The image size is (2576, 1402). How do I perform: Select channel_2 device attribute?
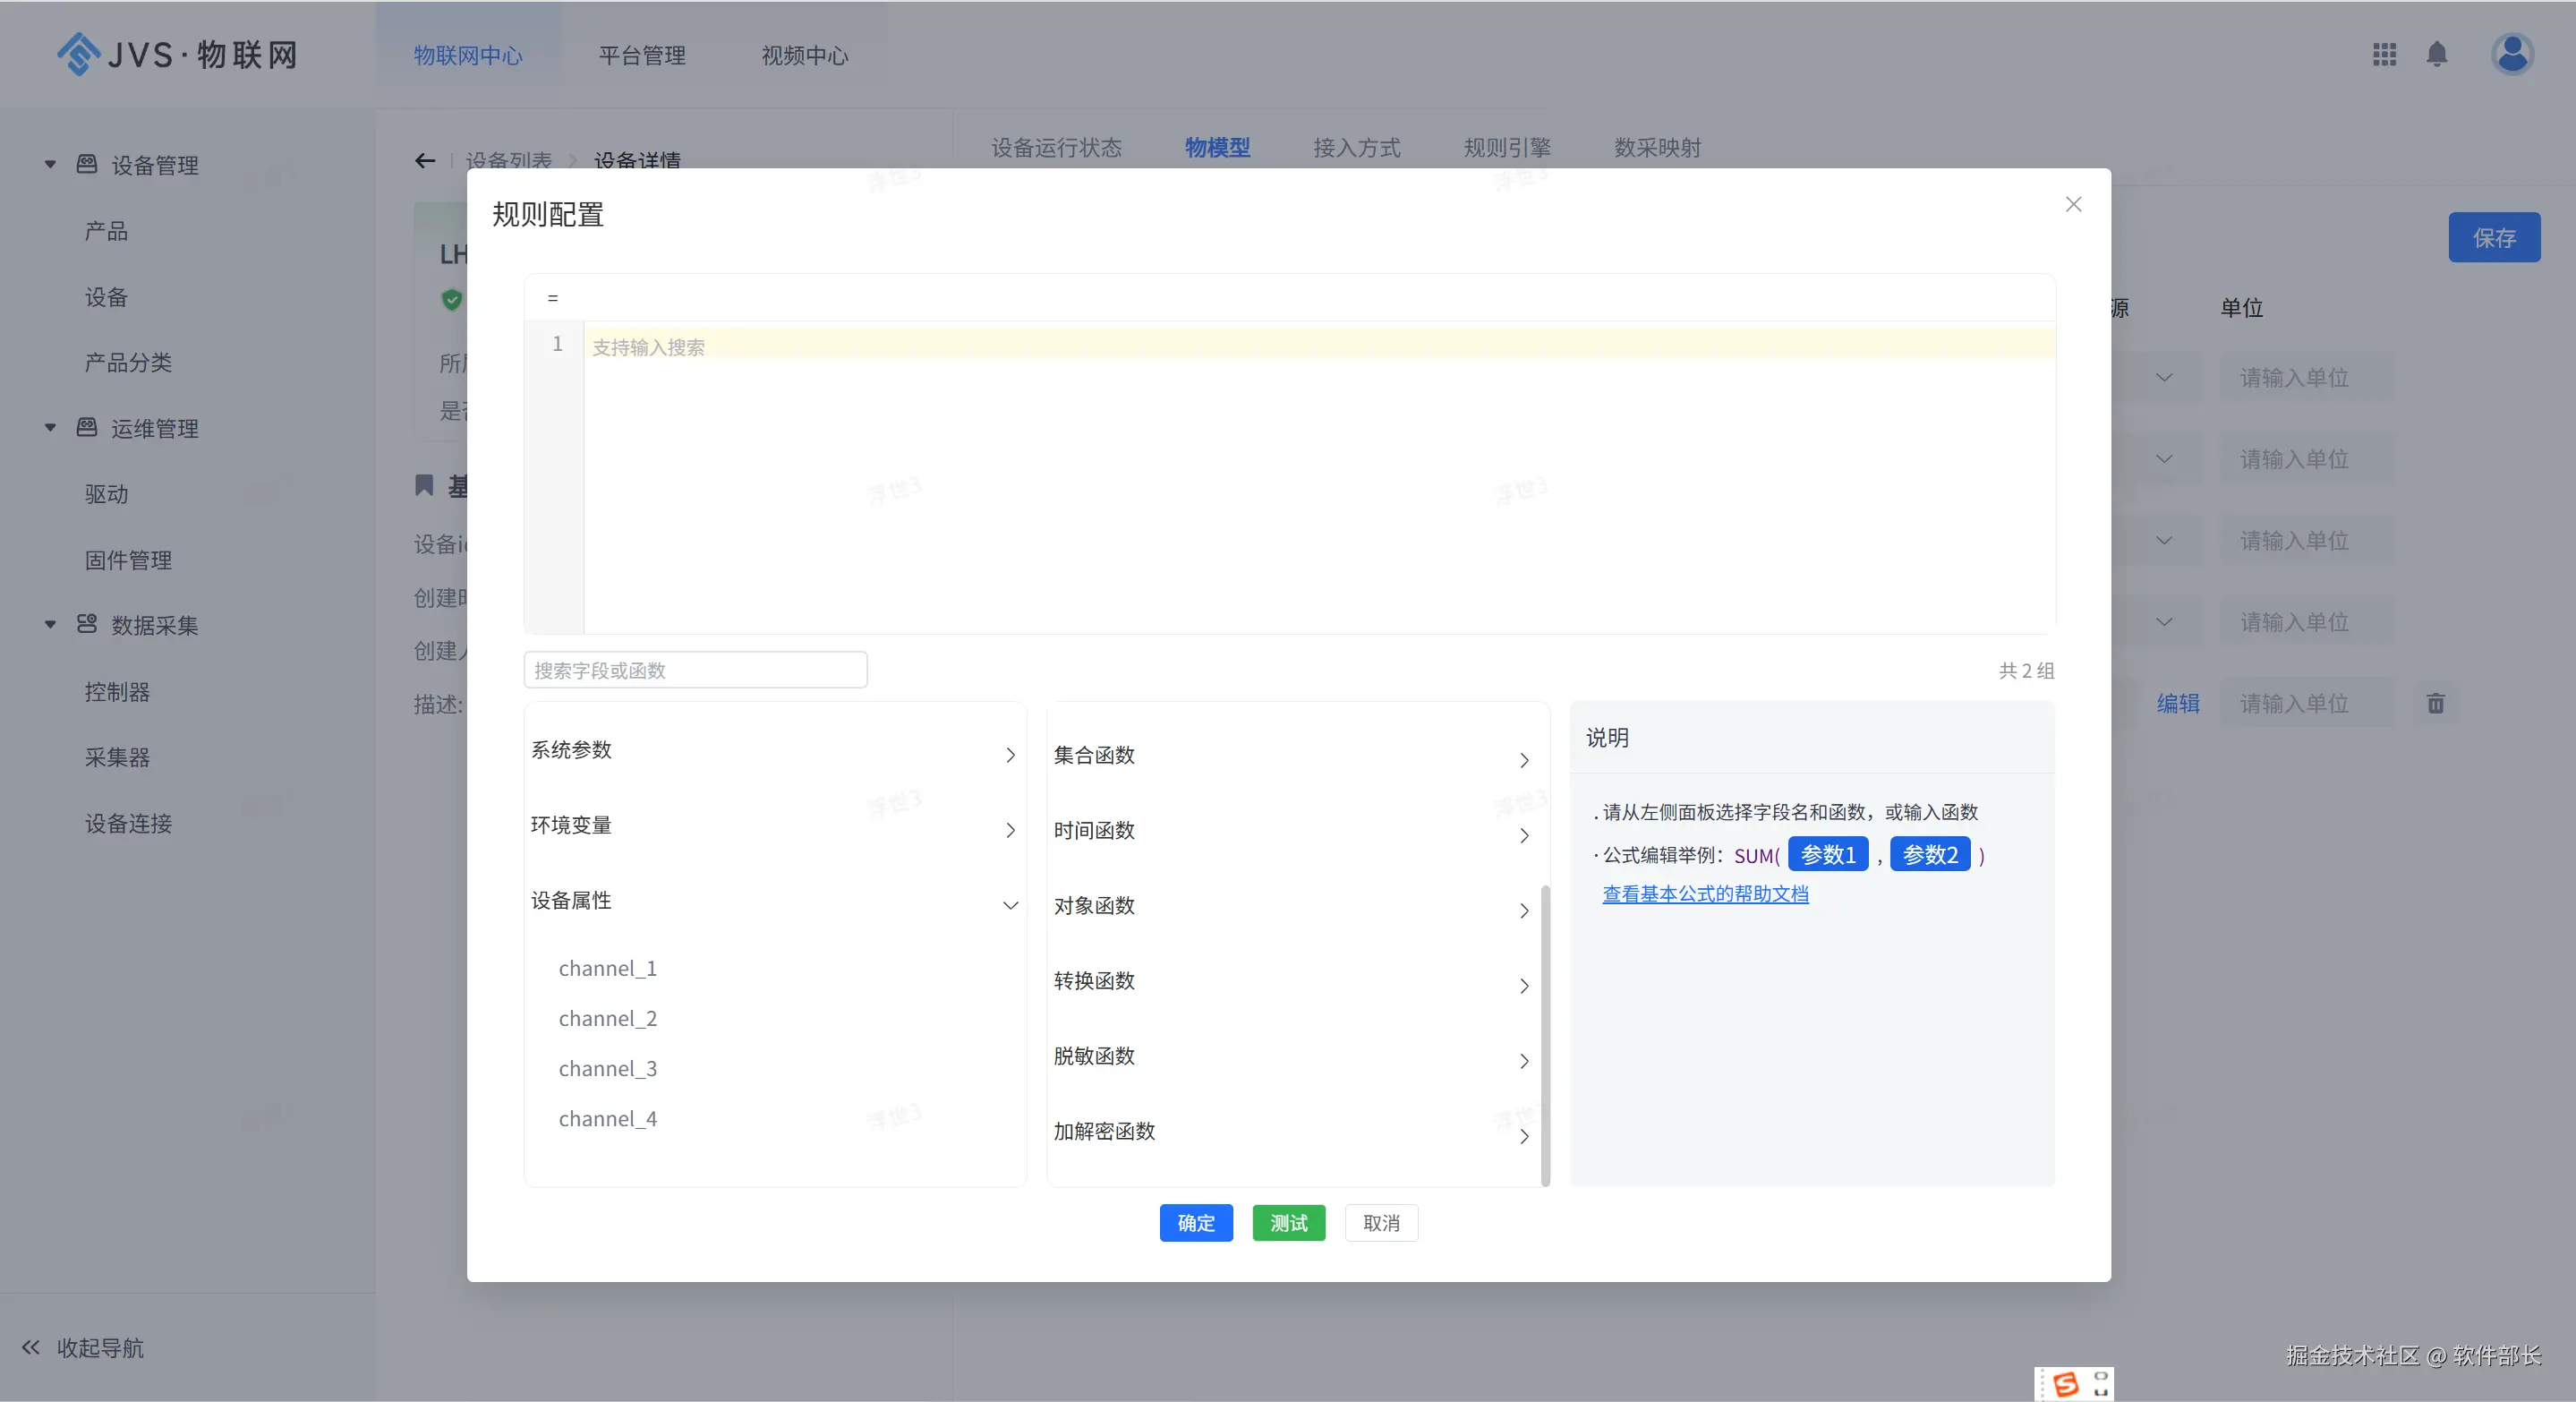tap(607, 1018)
